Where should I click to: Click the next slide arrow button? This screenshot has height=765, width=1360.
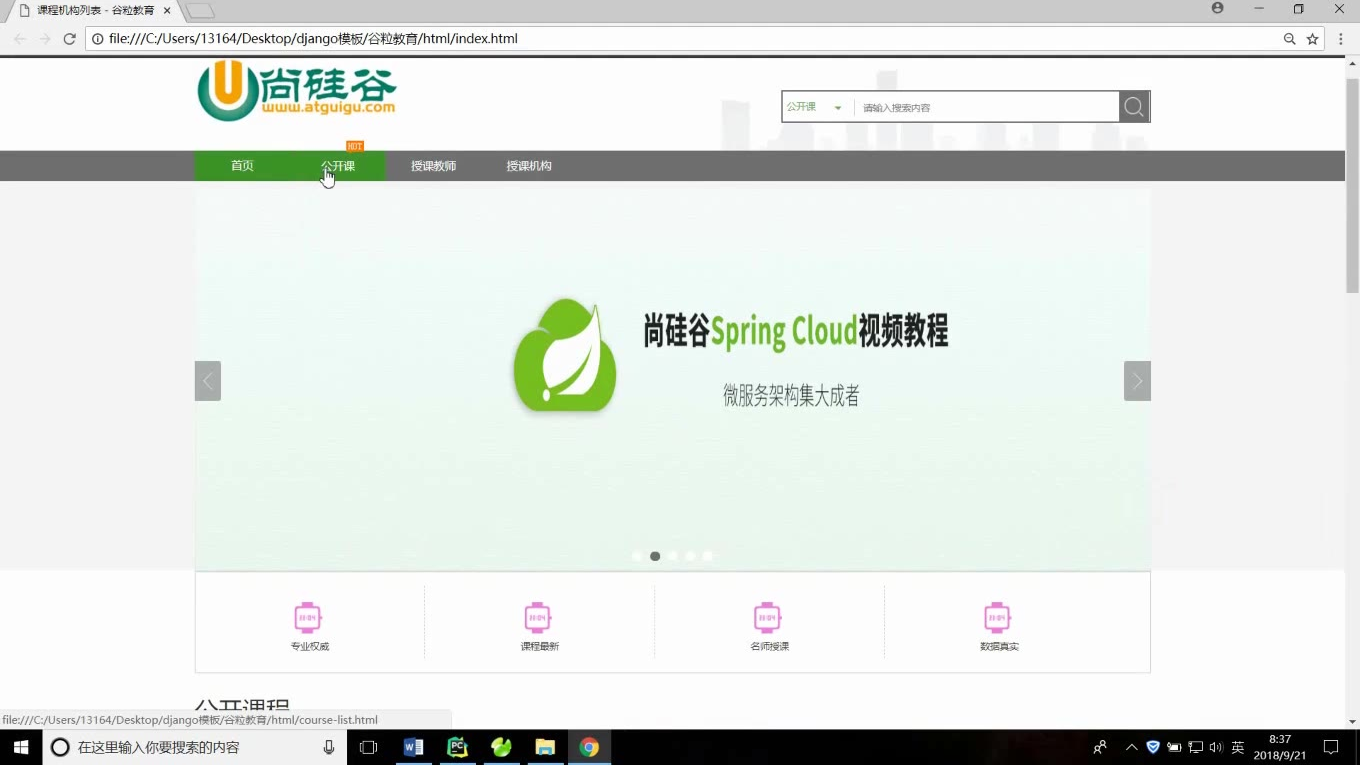1137,381
